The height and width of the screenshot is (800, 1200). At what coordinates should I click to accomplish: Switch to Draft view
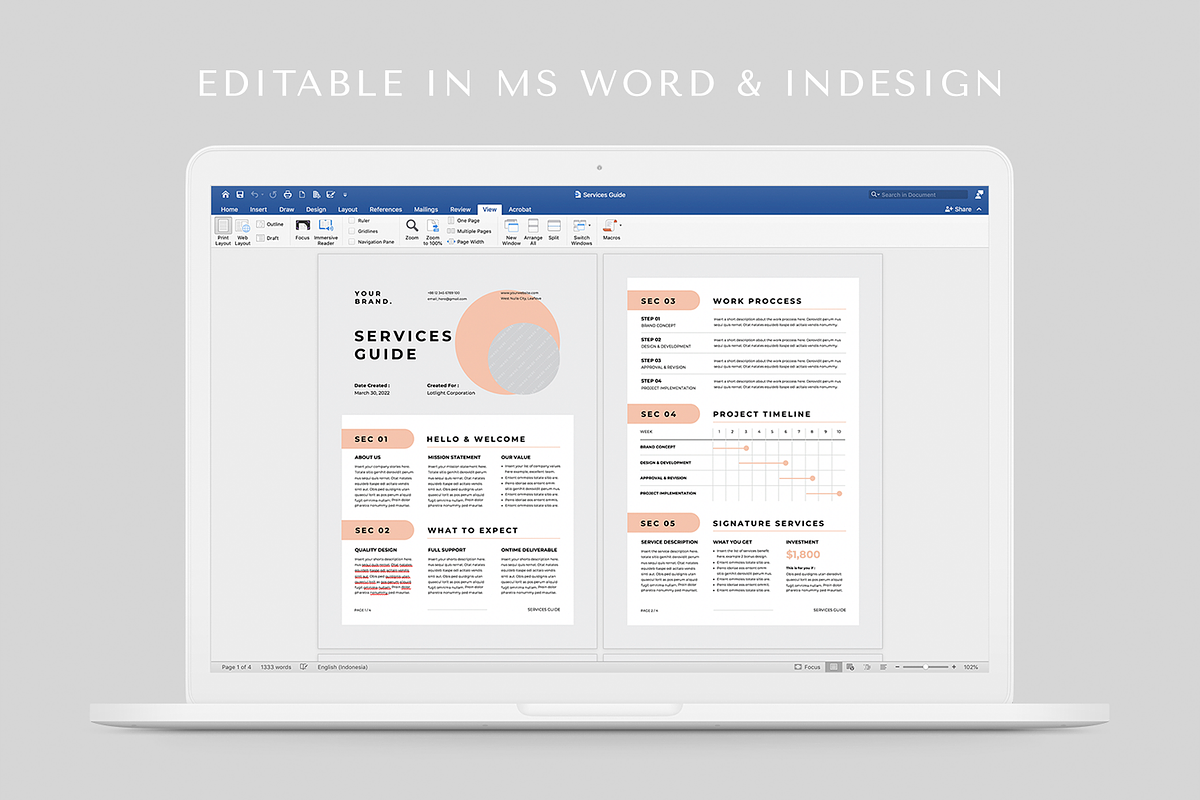pyautogui.click(x=268, y=238)
